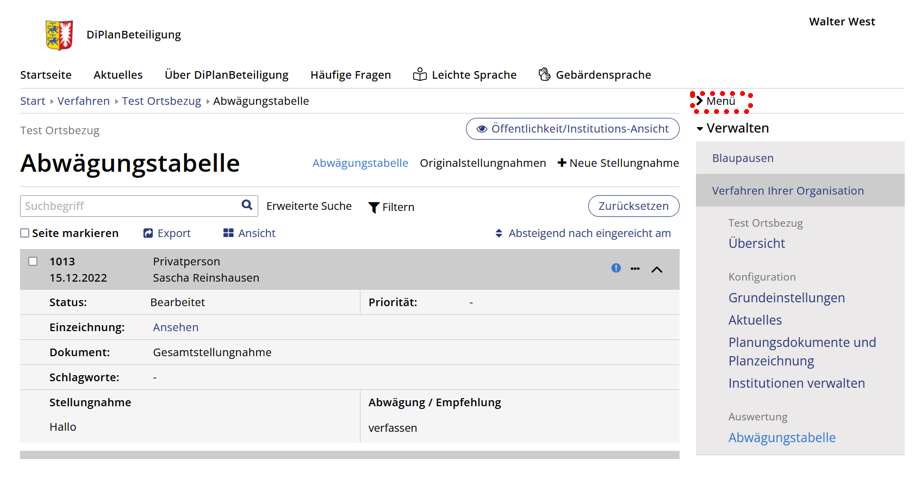Click the blue info icon on statement 1013
Viewport: 913px width, 482px height.
pos(616,268)
